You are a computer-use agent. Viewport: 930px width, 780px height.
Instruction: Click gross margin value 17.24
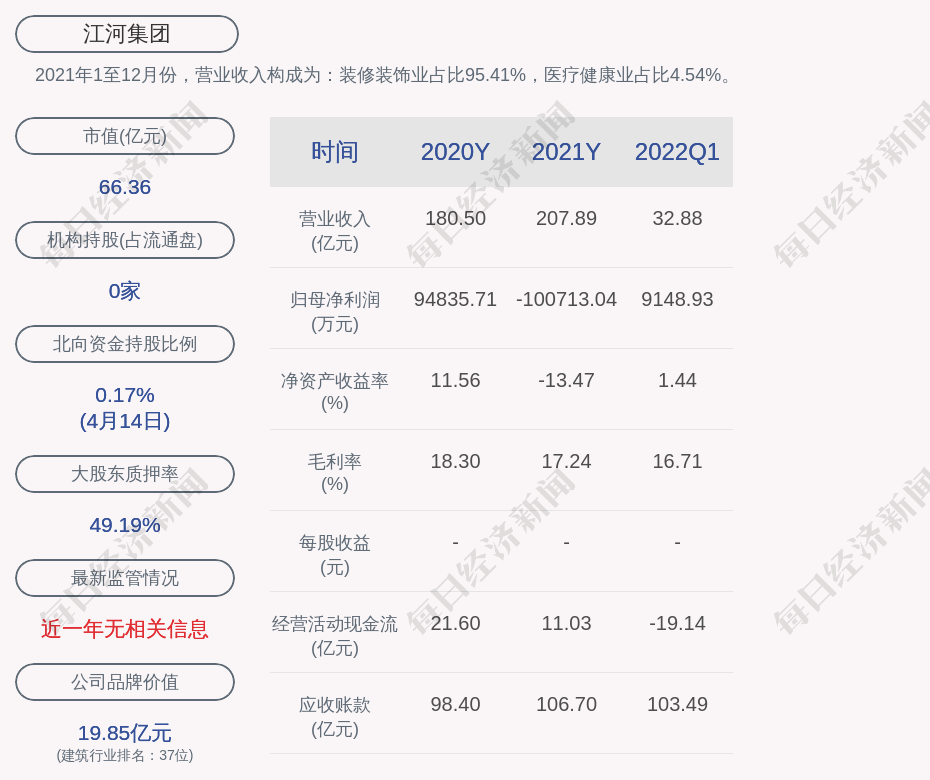tap(566, 461)
